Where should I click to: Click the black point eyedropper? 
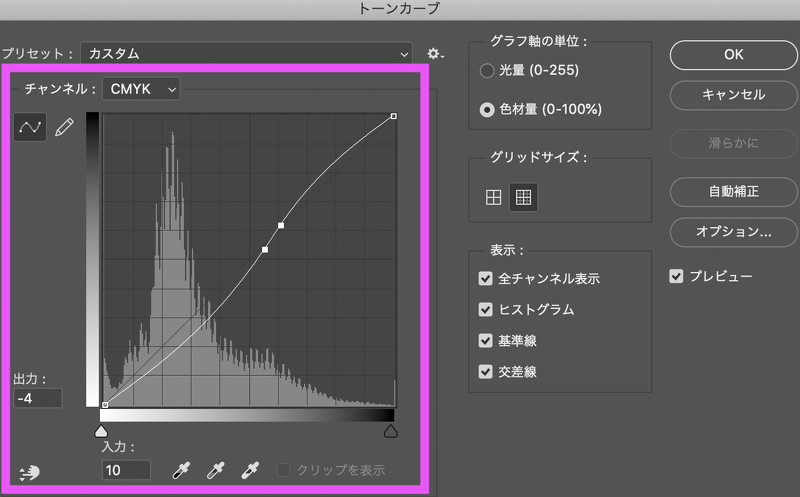pos(181,469)
